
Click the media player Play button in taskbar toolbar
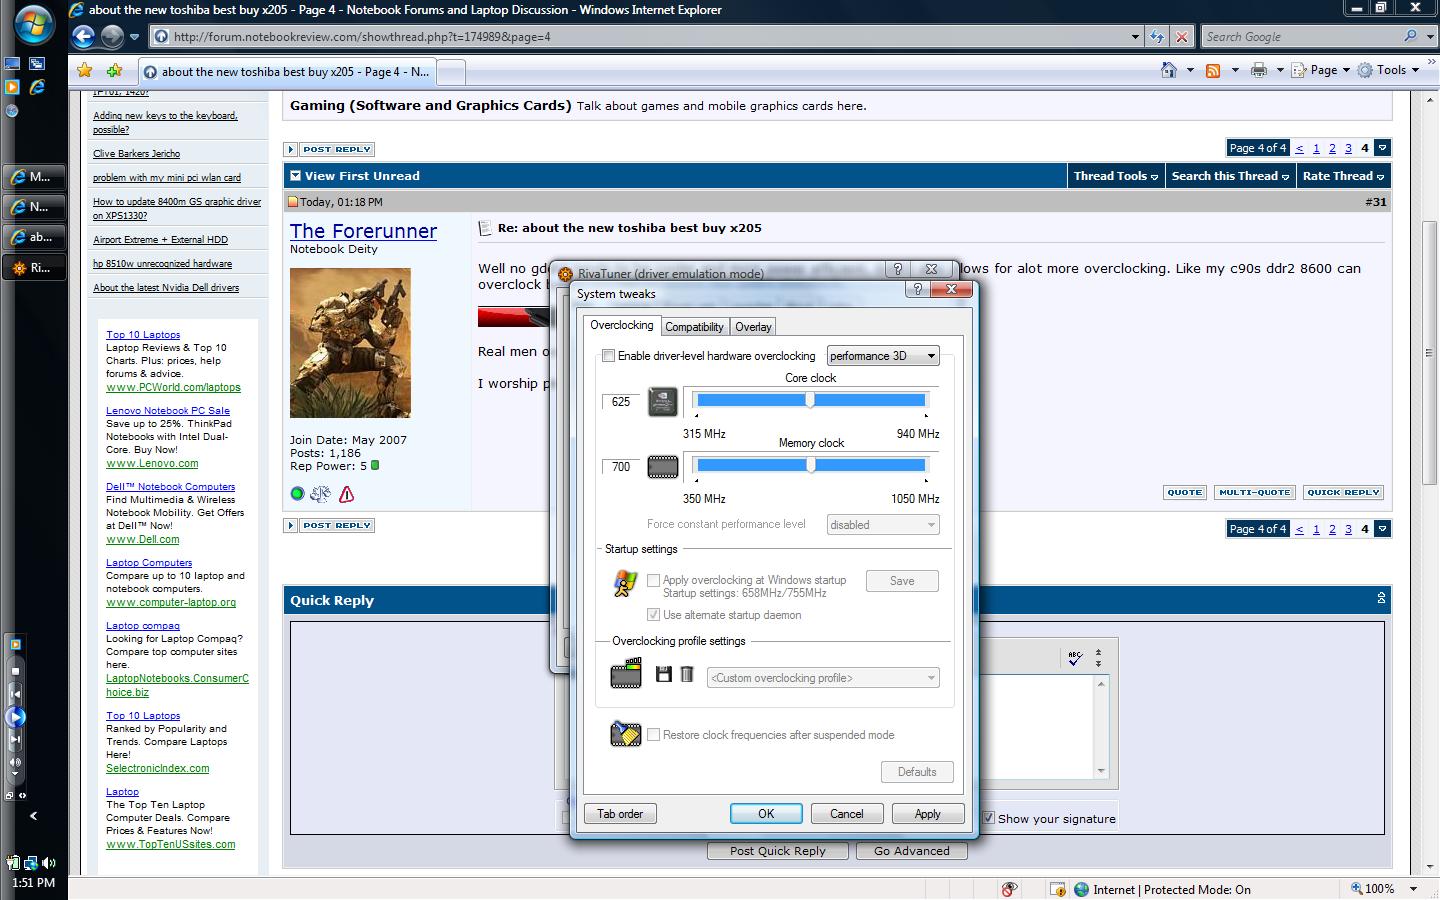click(15, 717)
